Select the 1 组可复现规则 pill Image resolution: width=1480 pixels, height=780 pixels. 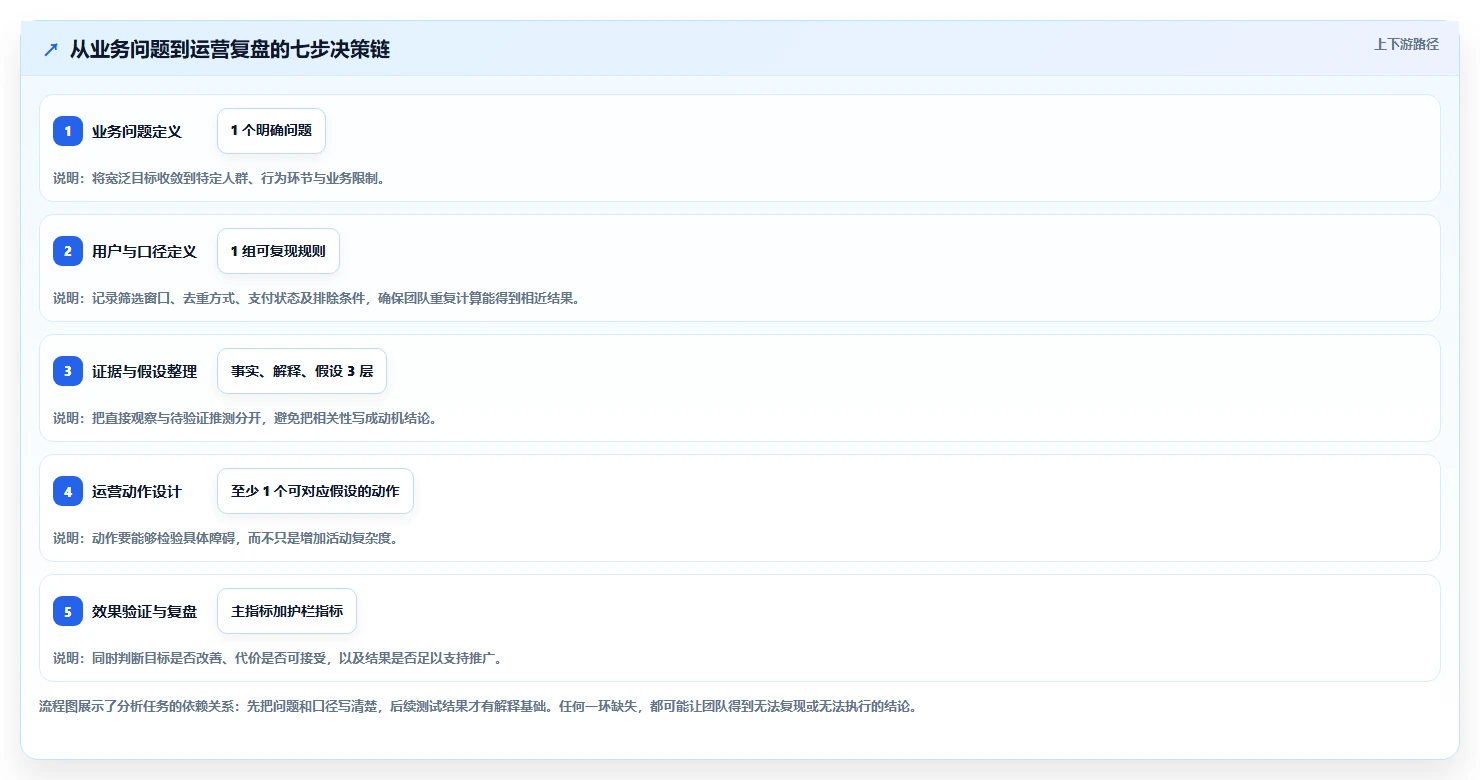(x=278, y=251)
